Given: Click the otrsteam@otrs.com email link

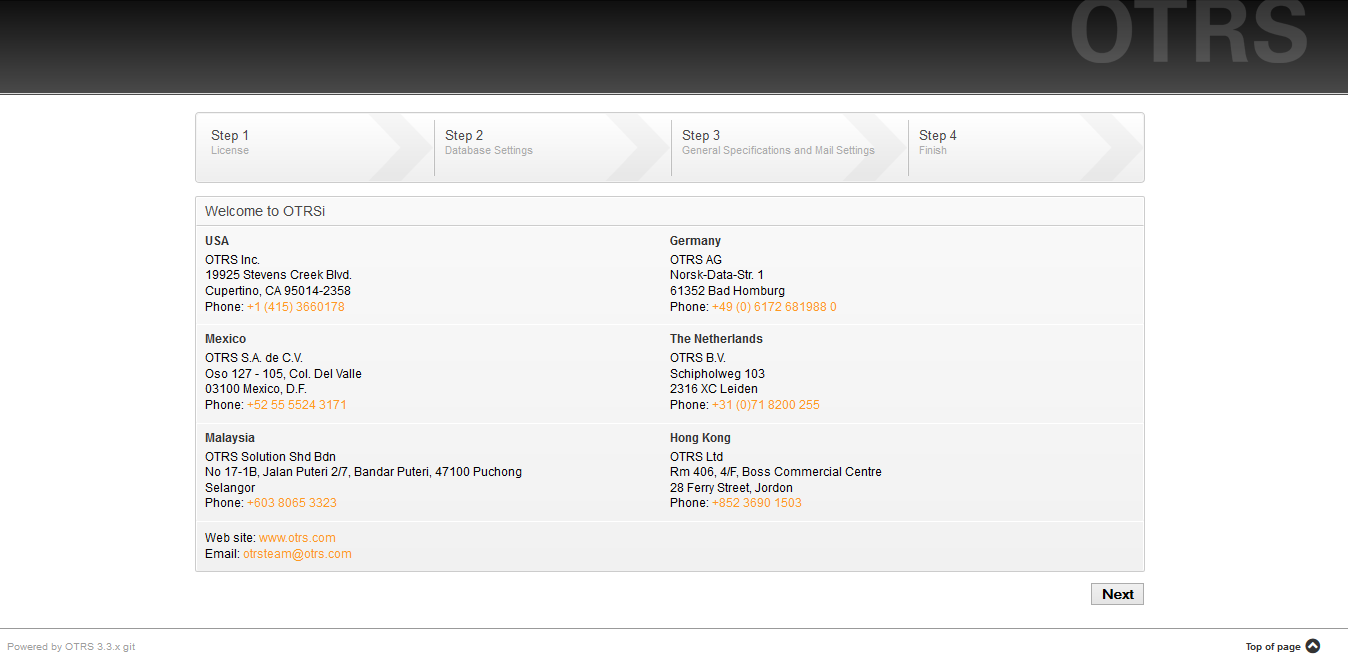Looking at the screenshot, I should (297, 554).
